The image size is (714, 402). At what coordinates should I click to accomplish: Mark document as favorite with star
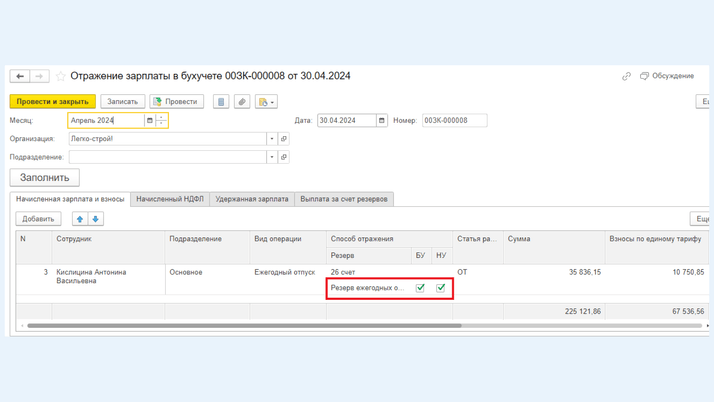point(61,76)
